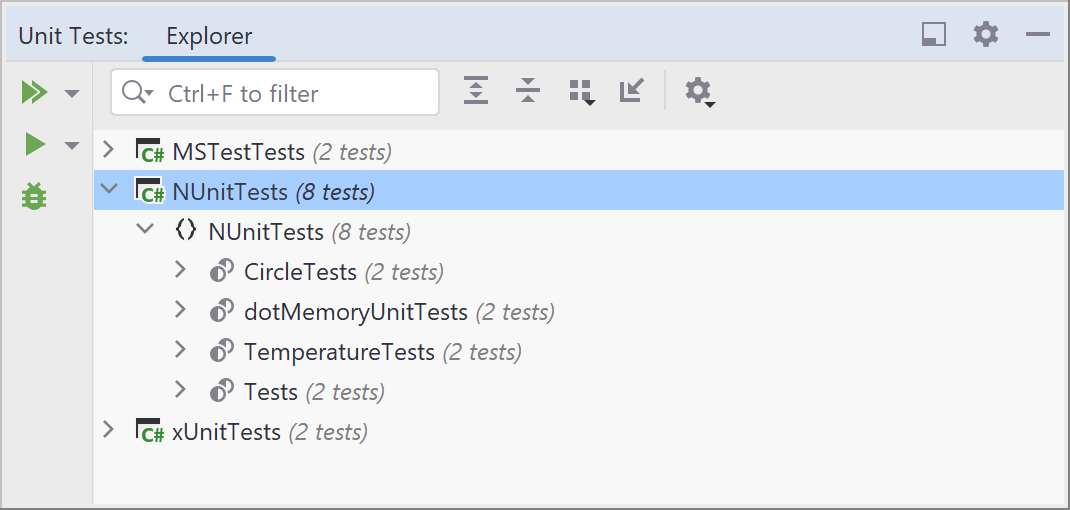Click Run All Tests double-arrow icon
The image size is (1070, 510).
pyautogui.click(x=34, y=93)
